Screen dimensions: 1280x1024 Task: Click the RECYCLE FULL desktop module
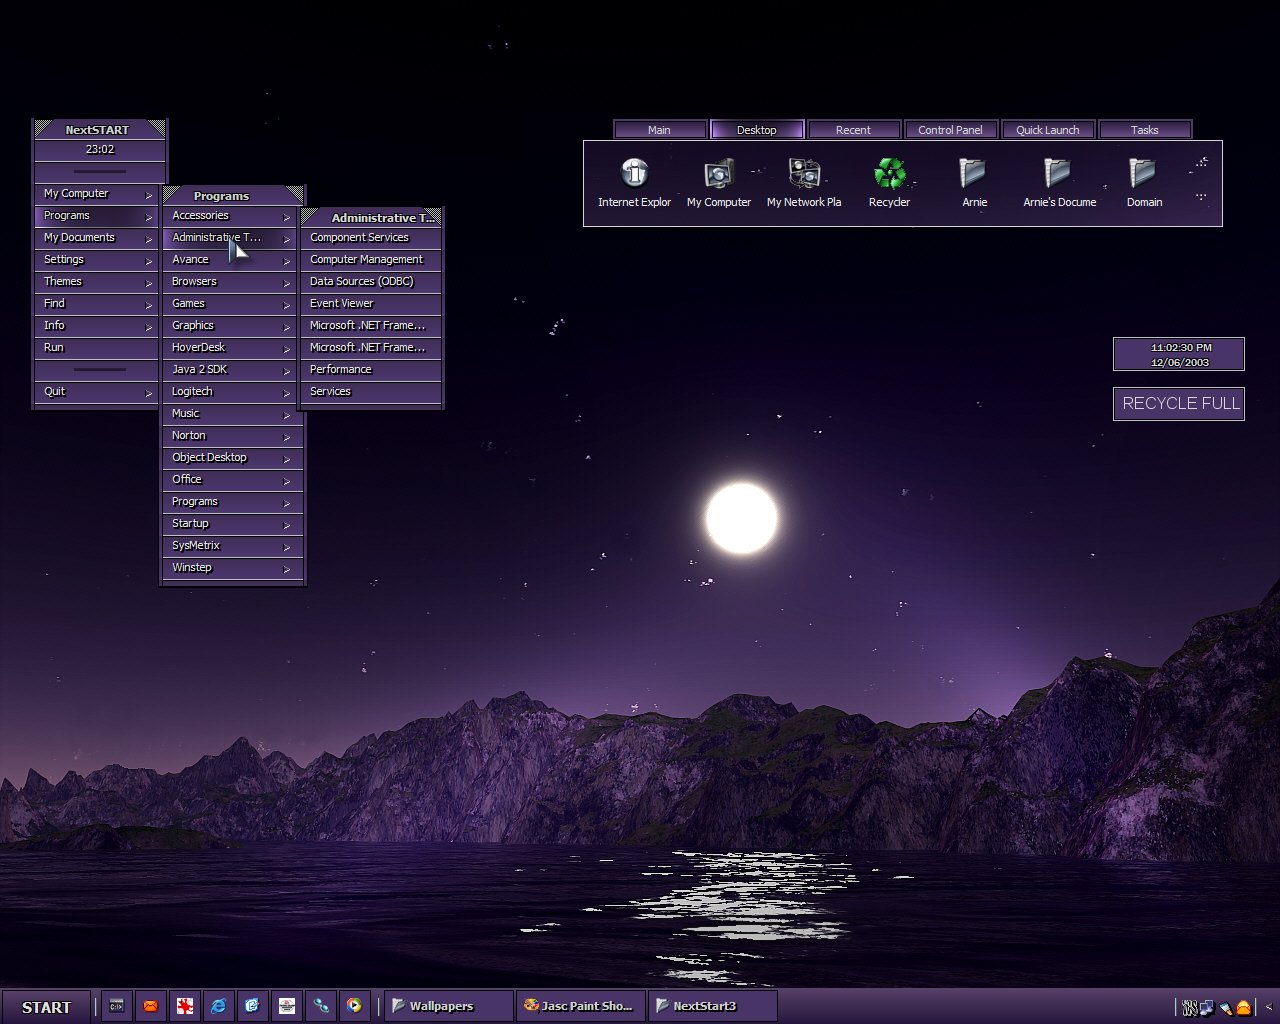[1179, 404]
